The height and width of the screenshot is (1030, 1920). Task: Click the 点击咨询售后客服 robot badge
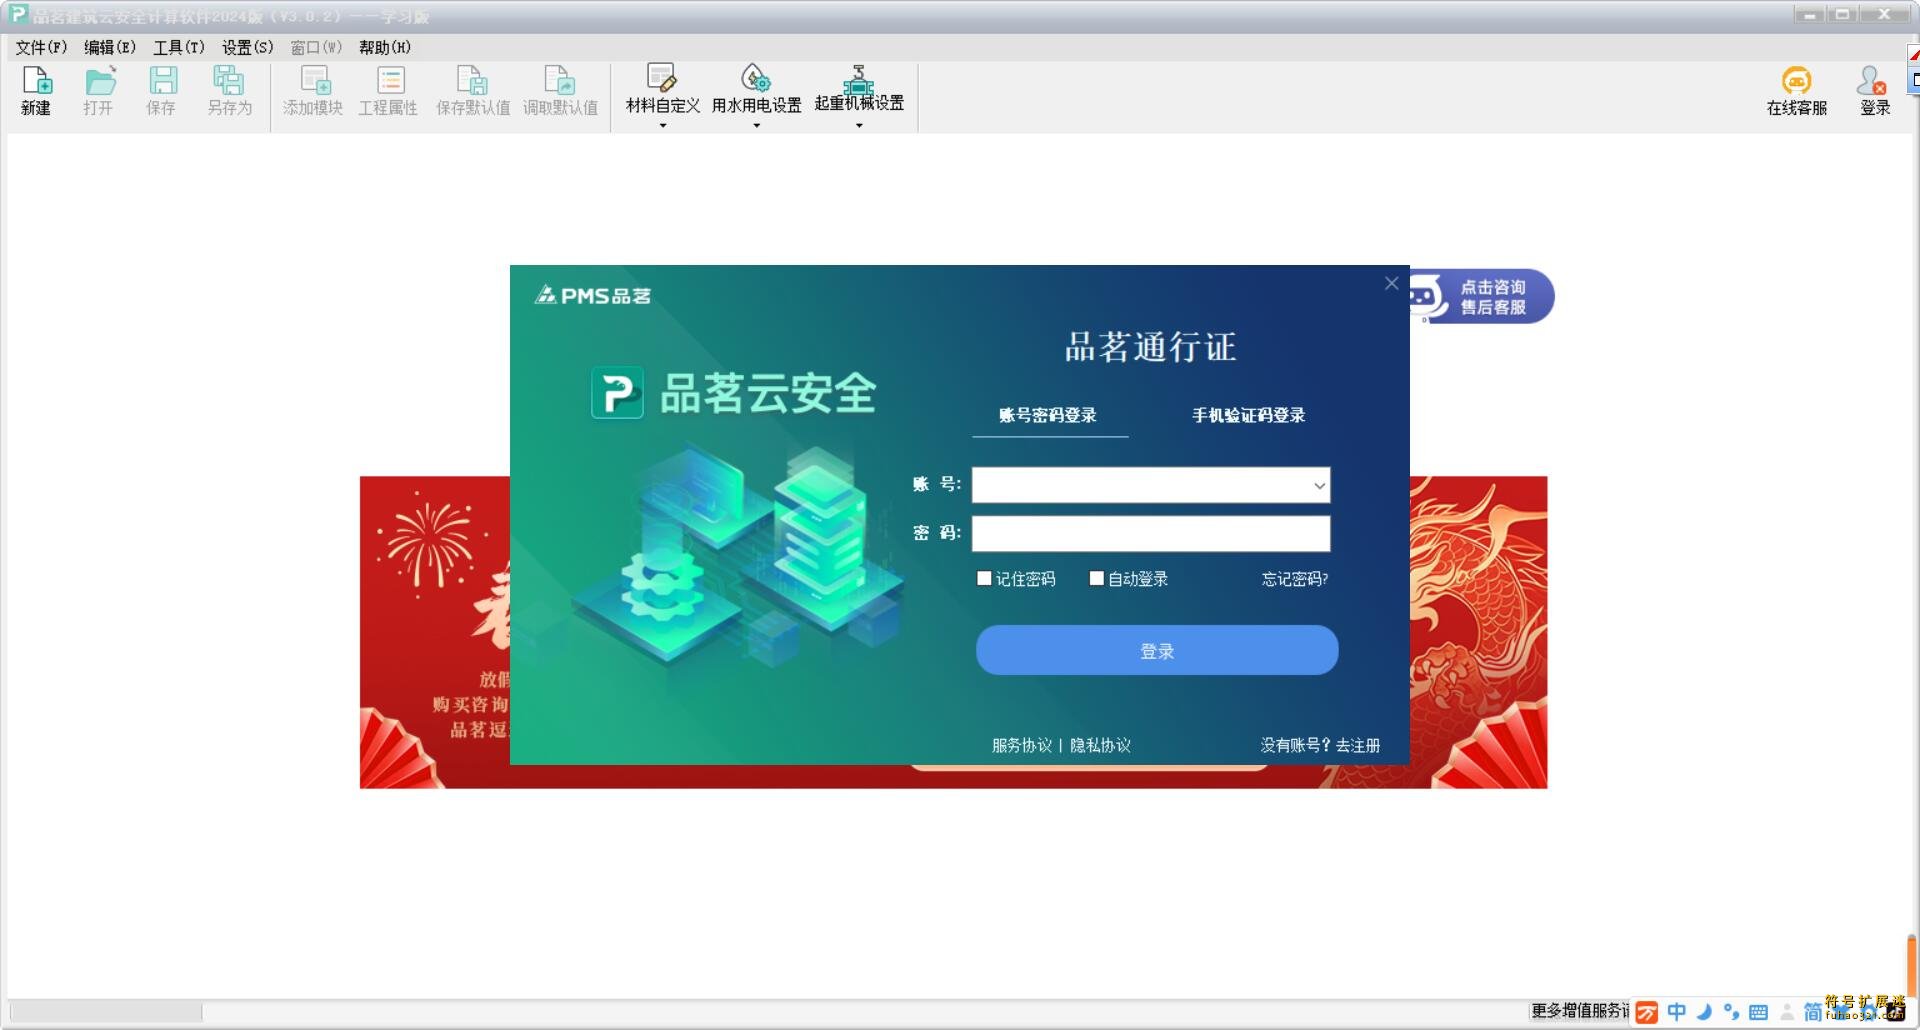1481,297
